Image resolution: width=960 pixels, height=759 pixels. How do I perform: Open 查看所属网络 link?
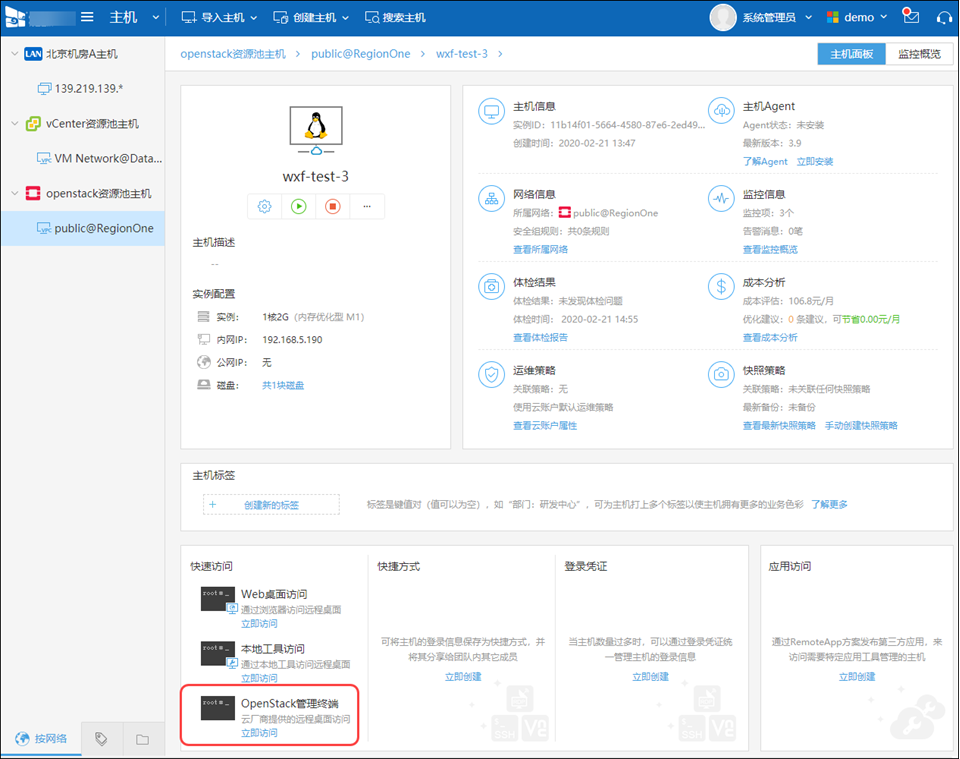[540, 249]
